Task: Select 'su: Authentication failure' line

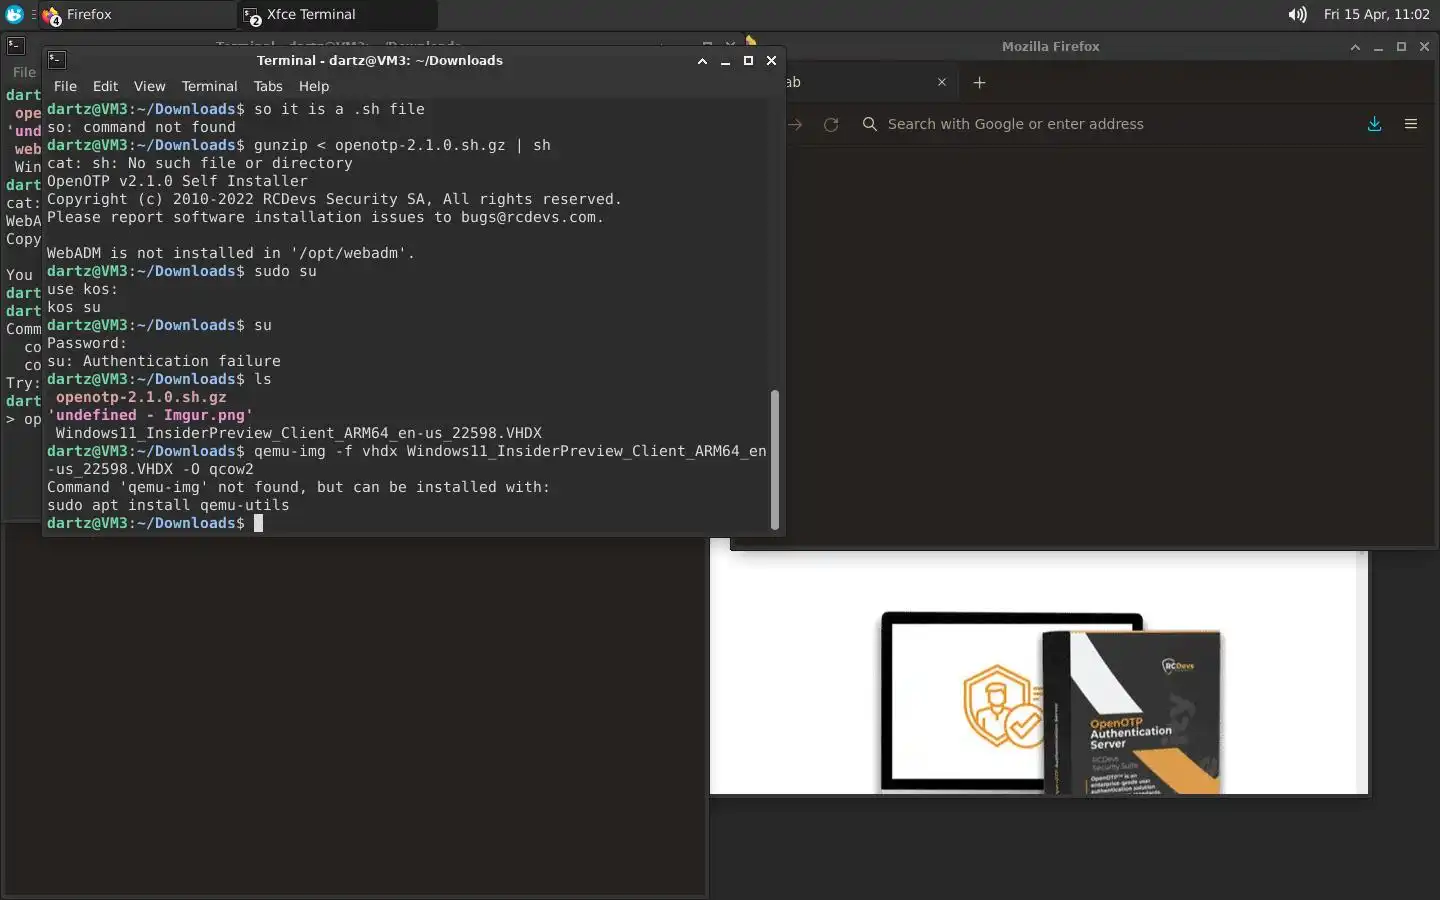Action: (164, 361)
